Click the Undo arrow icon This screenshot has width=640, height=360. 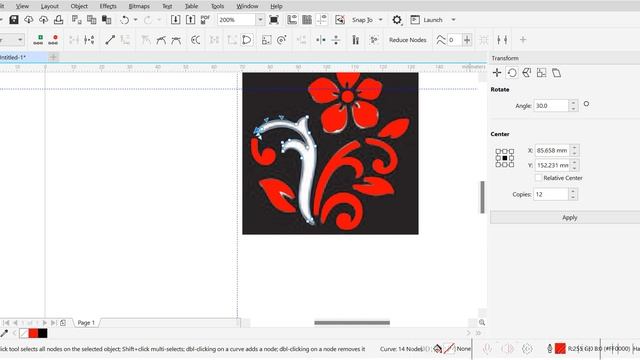[x=124, y=20]
